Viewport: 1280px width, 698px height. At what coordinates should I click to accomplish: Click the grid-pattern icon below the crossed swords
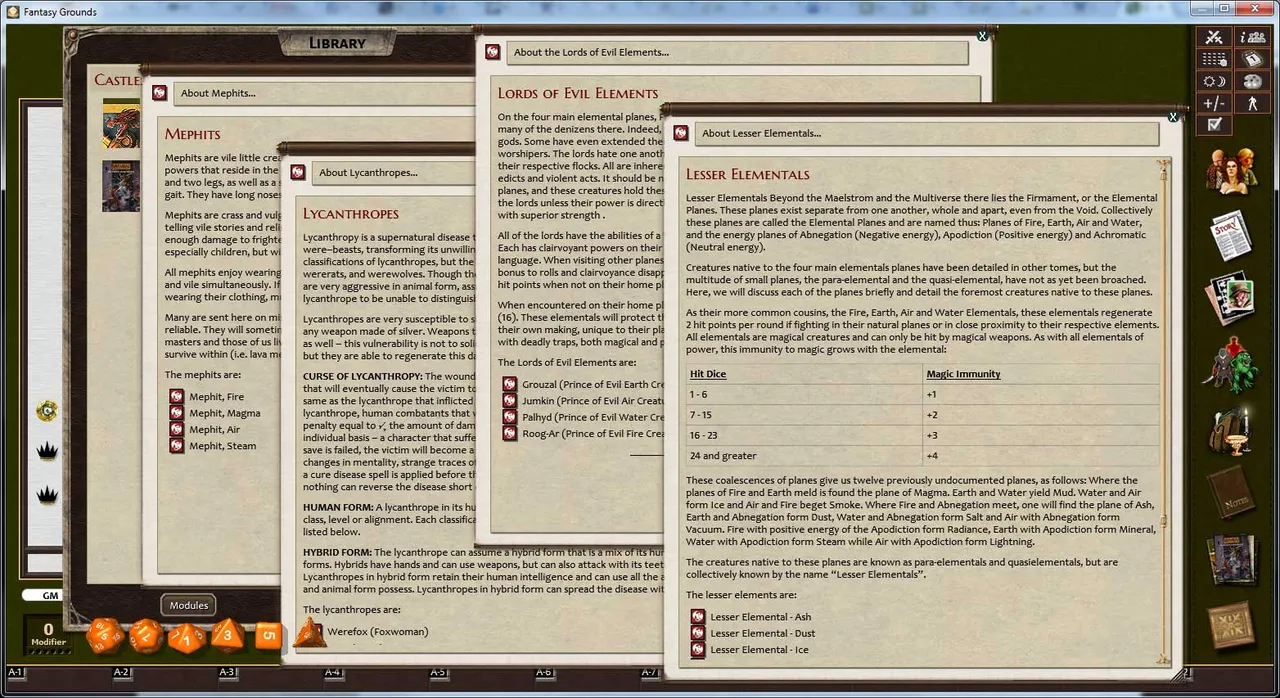tap(1214, 59)
